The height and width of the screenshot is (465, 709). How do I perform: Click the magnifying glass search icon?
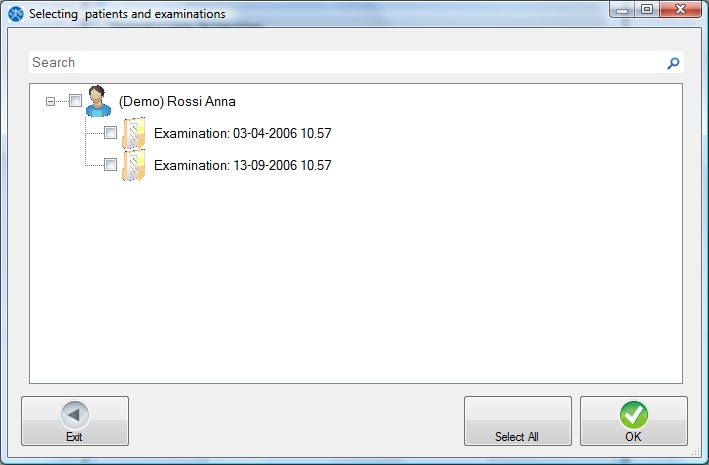point(673,63)
